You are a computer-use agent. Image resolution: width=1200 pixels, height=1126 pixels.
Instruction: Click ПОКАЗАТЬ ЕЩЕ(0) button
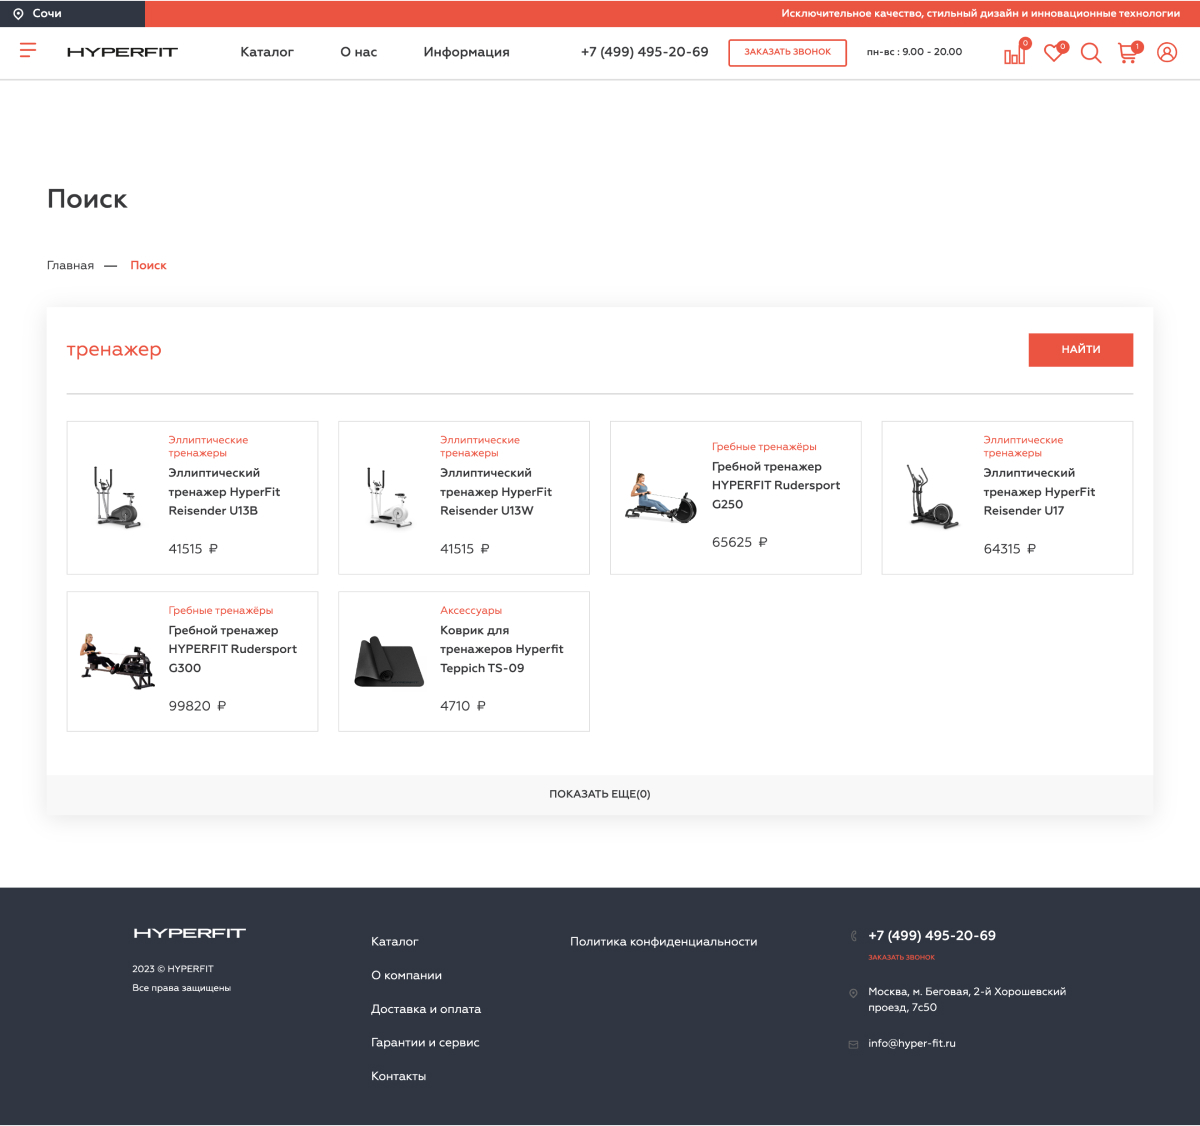(600, 794)
